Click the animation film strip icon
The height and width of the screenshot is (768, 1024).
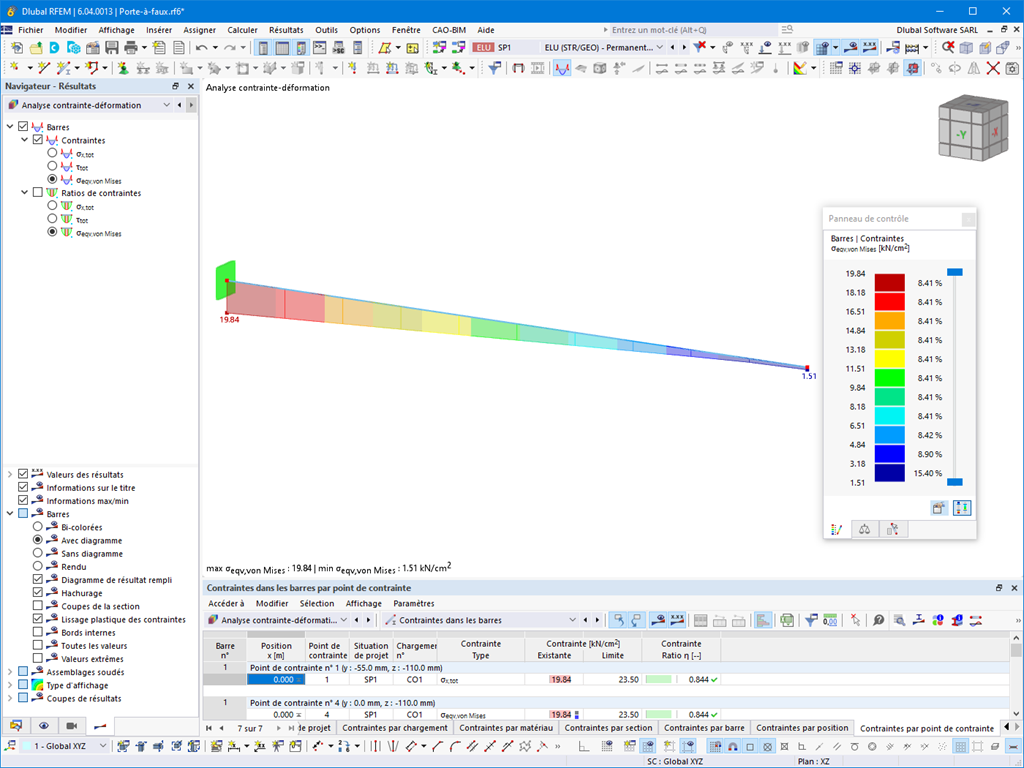pos(537,68)
